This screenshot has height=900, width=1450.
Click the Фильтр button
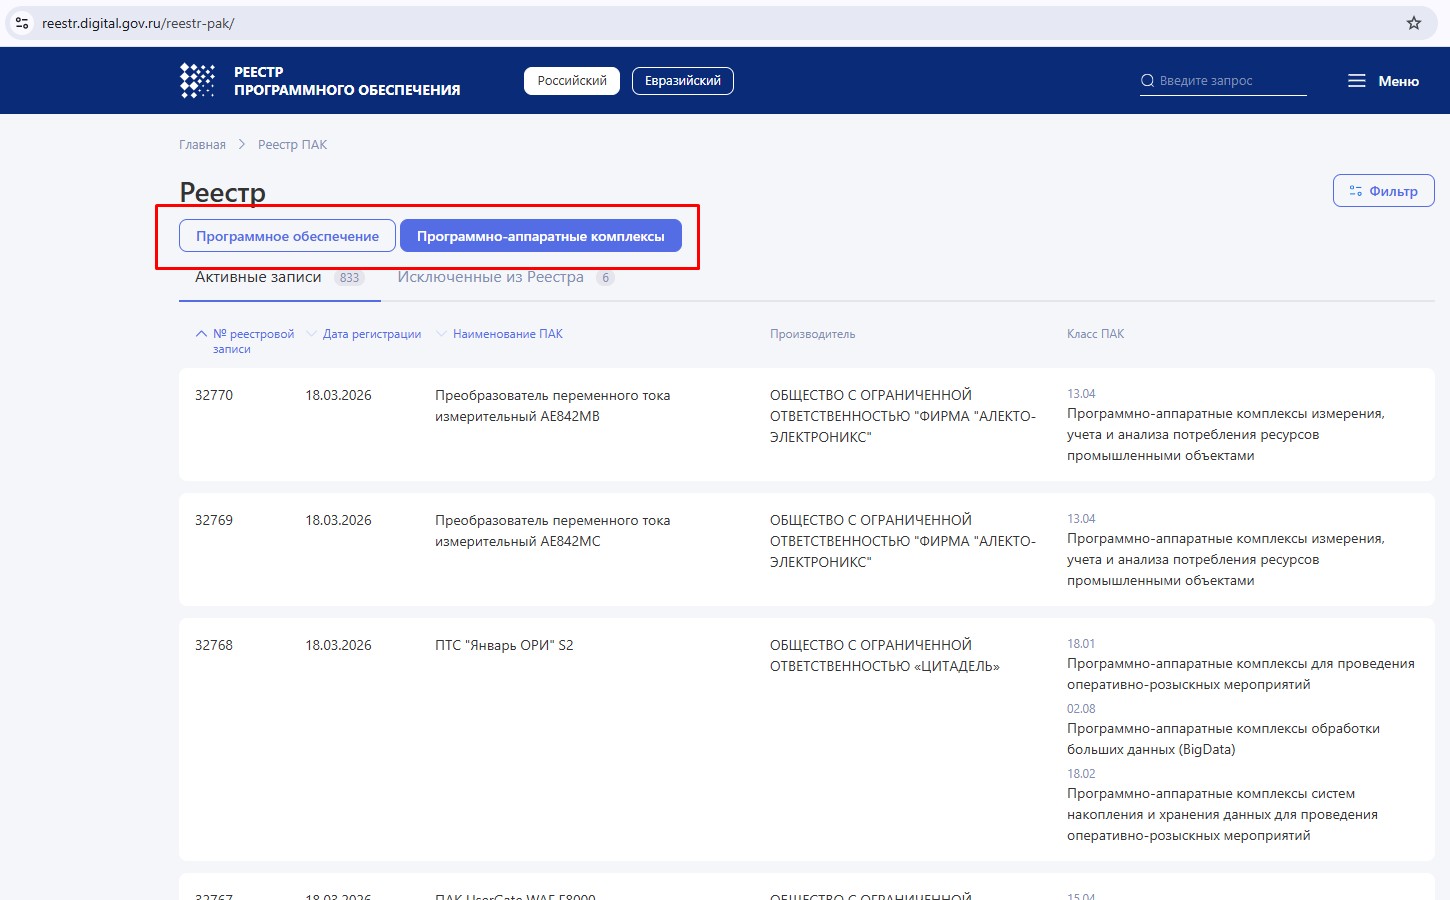1384,191
